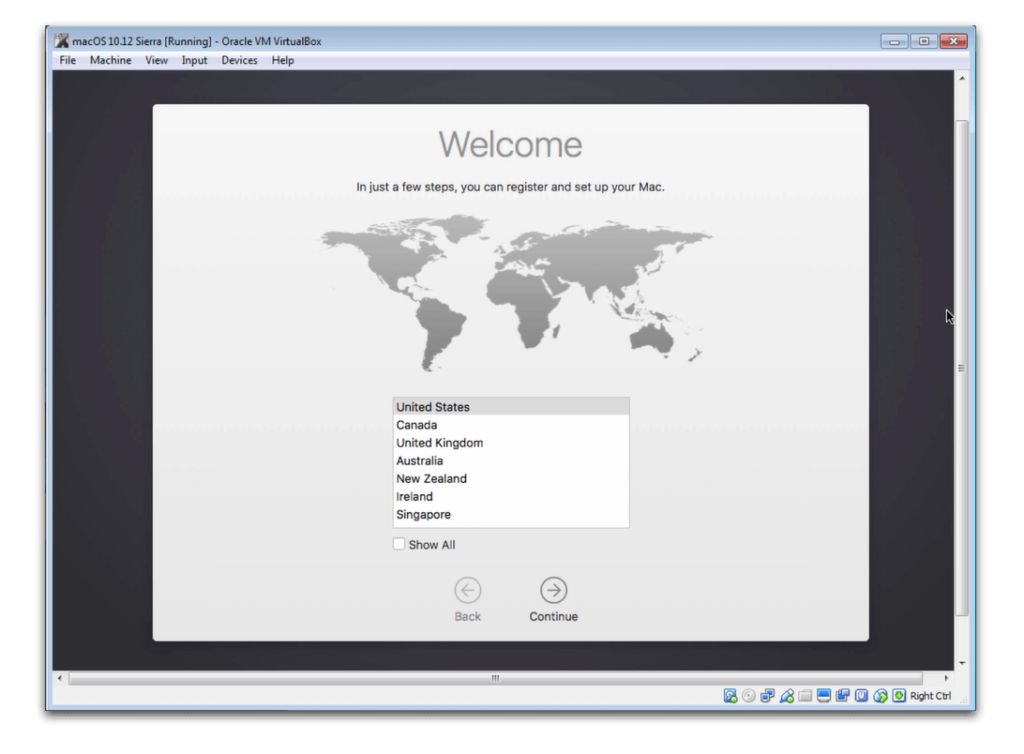Open the Machine menu

pos(110,60)
